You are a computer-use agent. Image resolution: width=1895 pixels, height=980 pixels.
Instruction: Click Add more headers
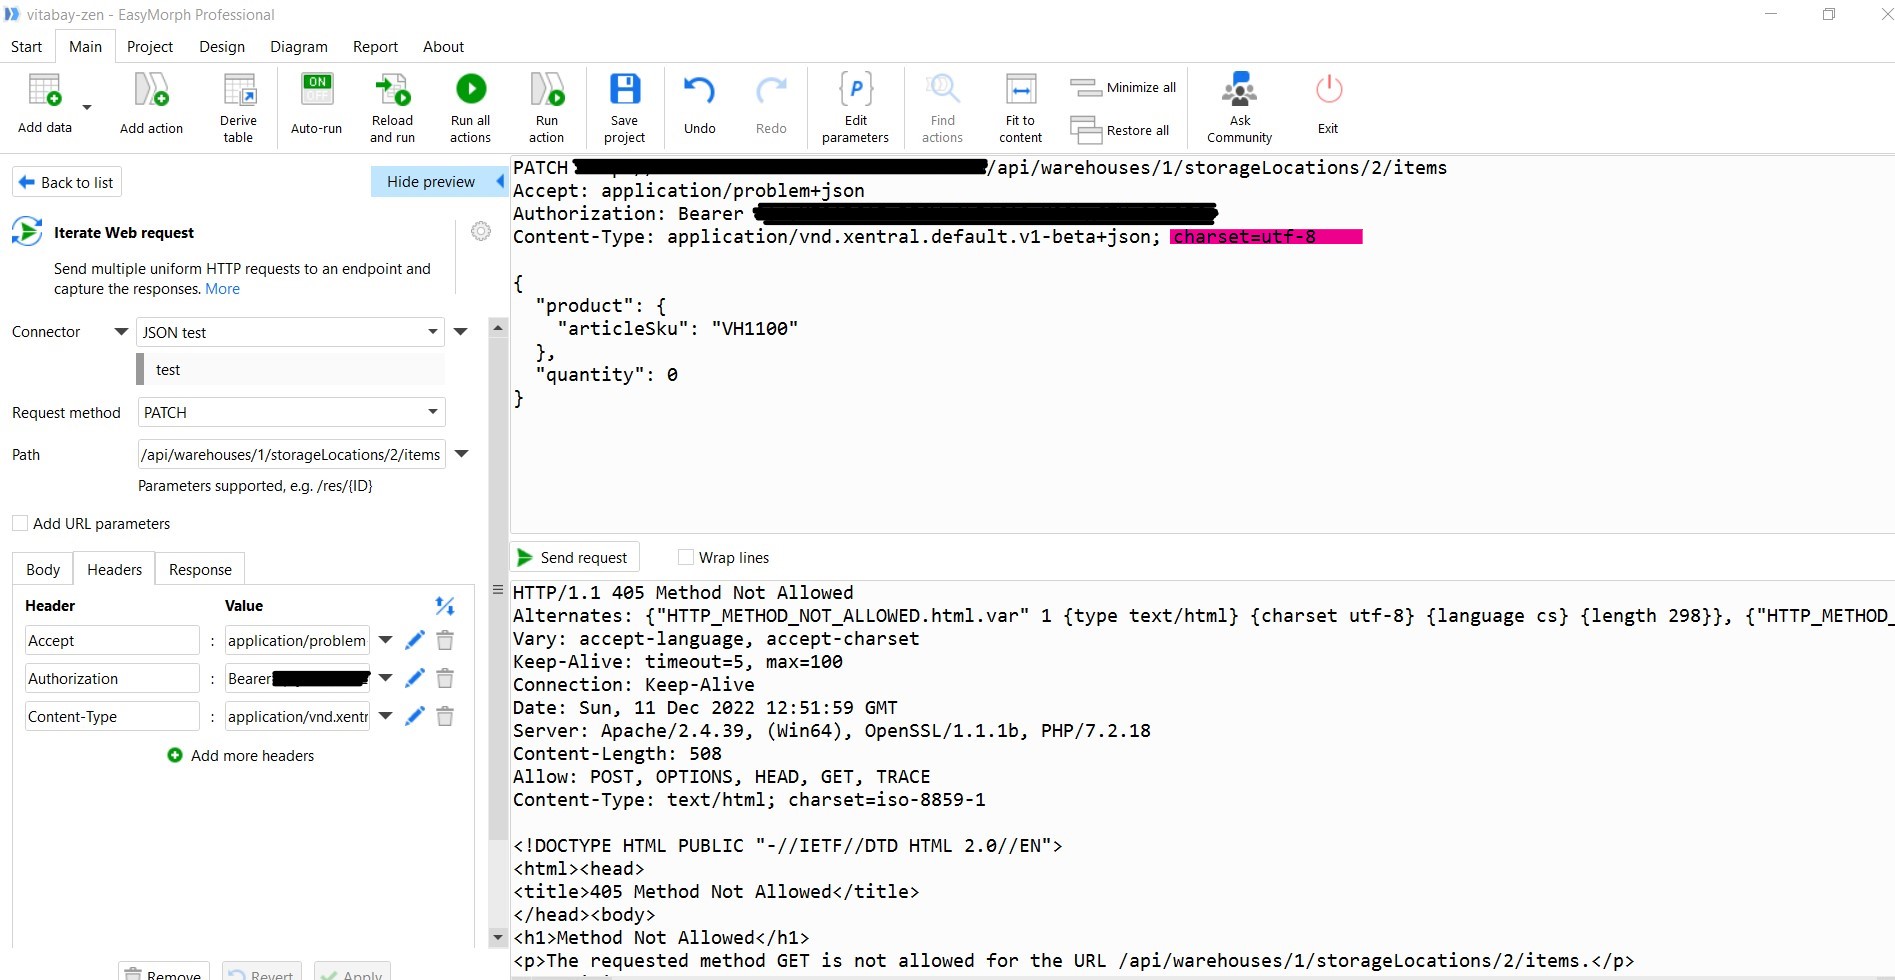241,755
